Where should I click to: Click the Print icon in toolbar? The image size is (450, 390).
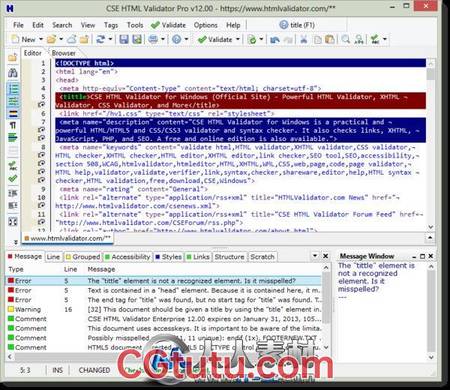click(x=153, y=39)
